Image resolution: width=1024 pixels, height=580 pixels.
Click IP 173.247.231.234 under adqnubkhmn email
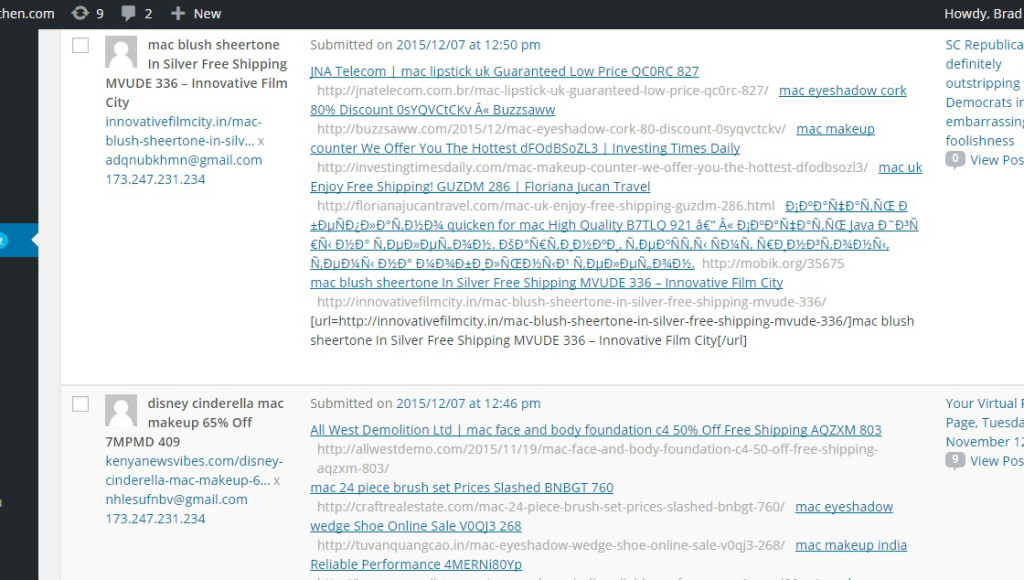tap(155, 179)
